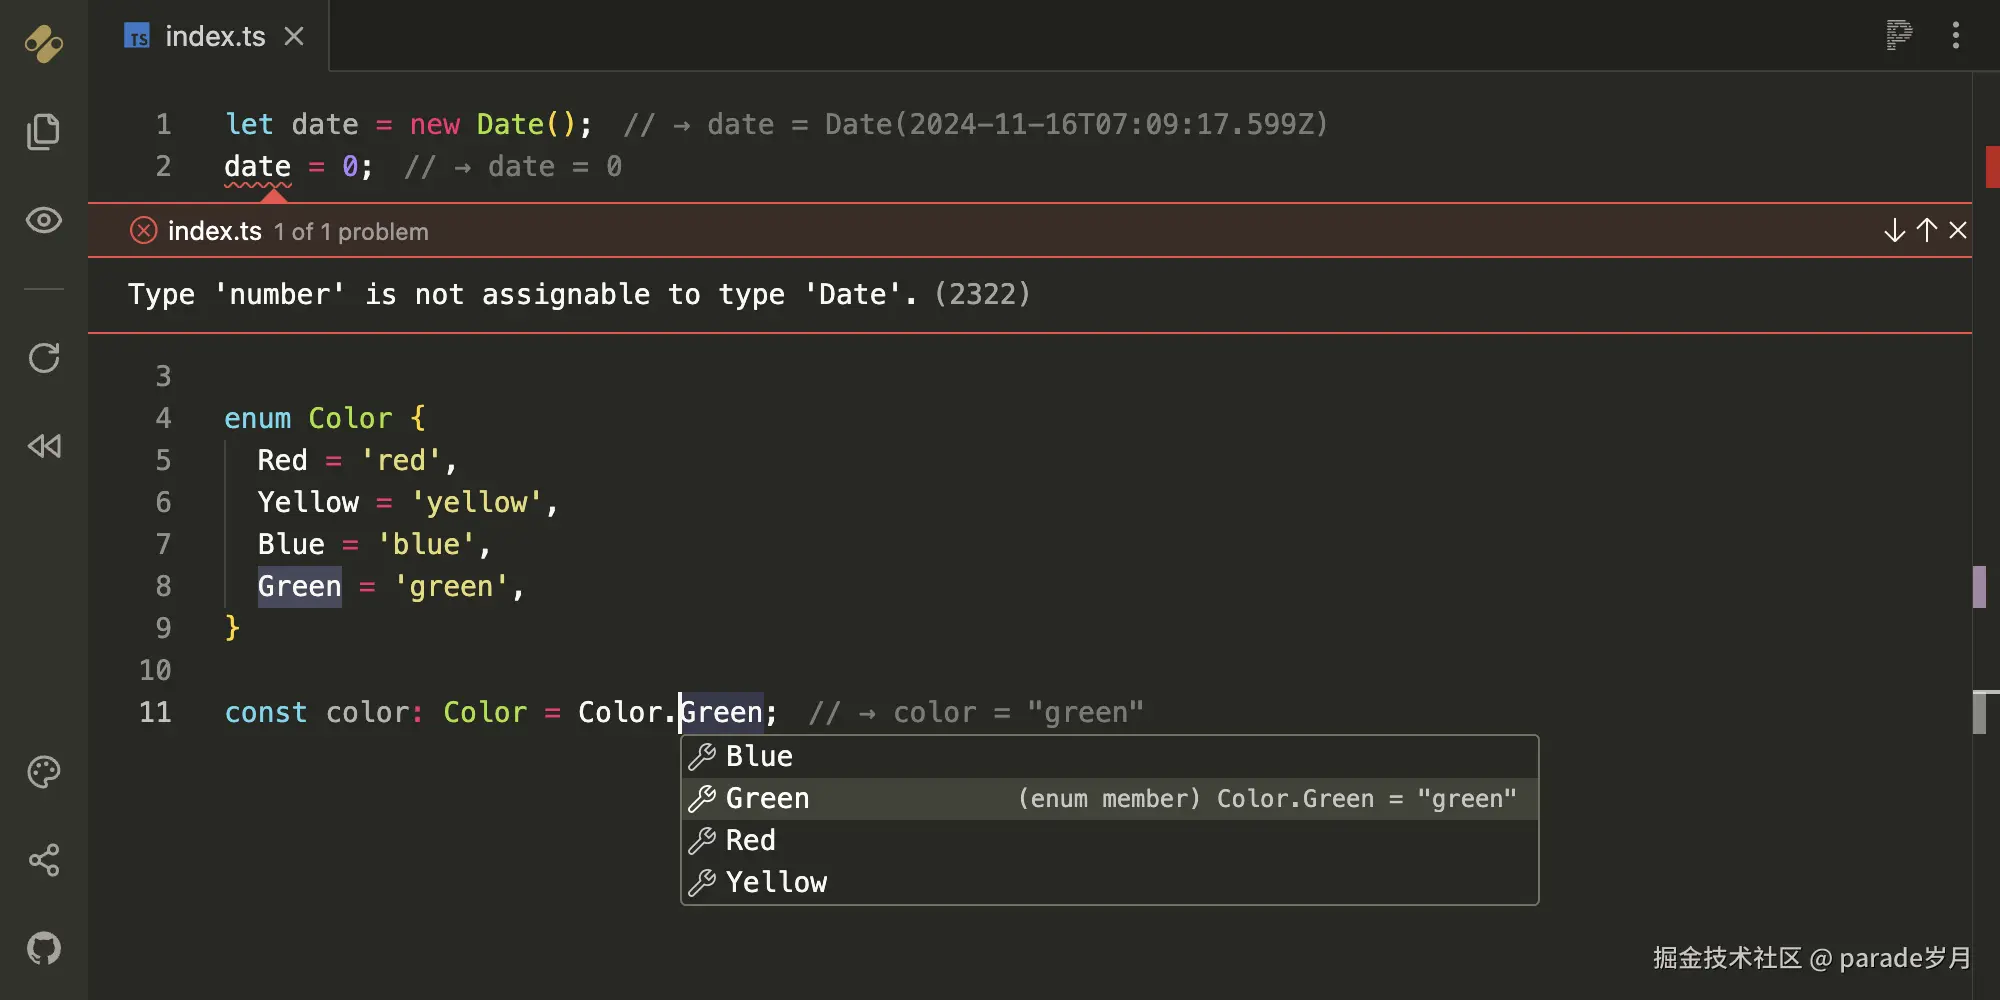This screenshot has height=1000, width=2000.
Task: Dismiss the problems panel
Action: 1958,230
